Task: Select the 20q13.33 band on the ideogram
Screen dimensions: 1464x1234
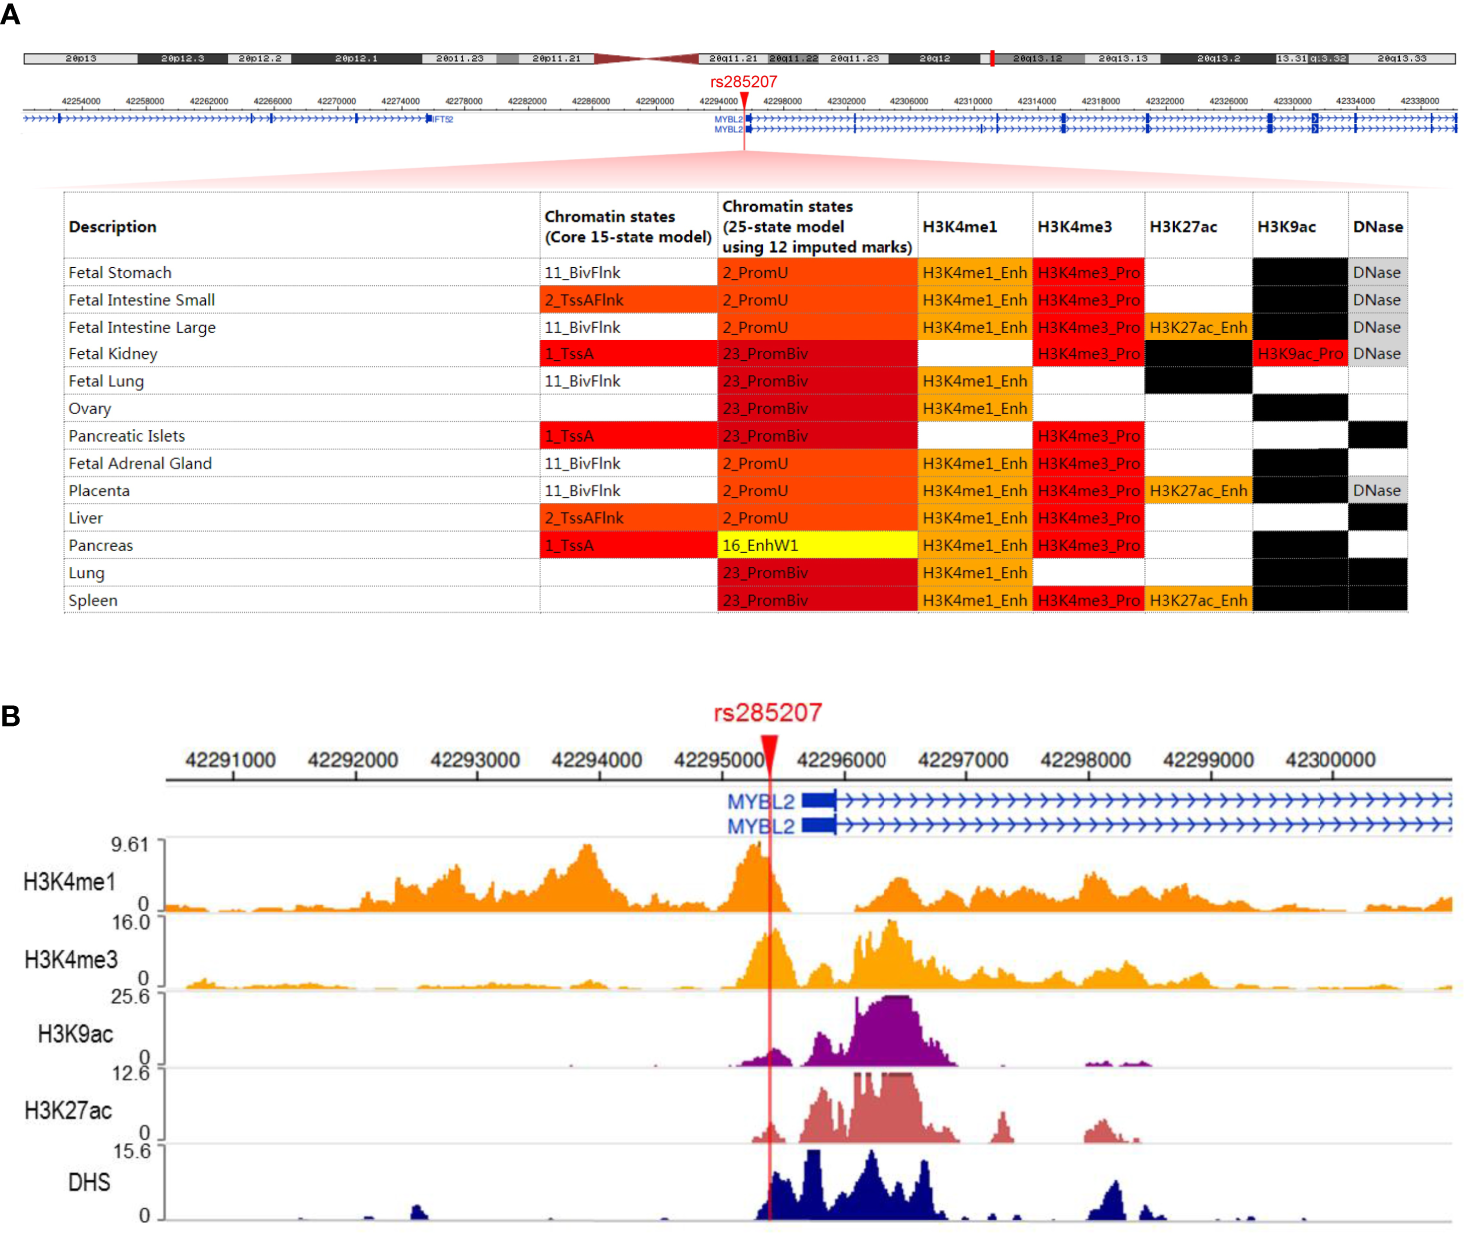Action: click(x=1401, y=59)
